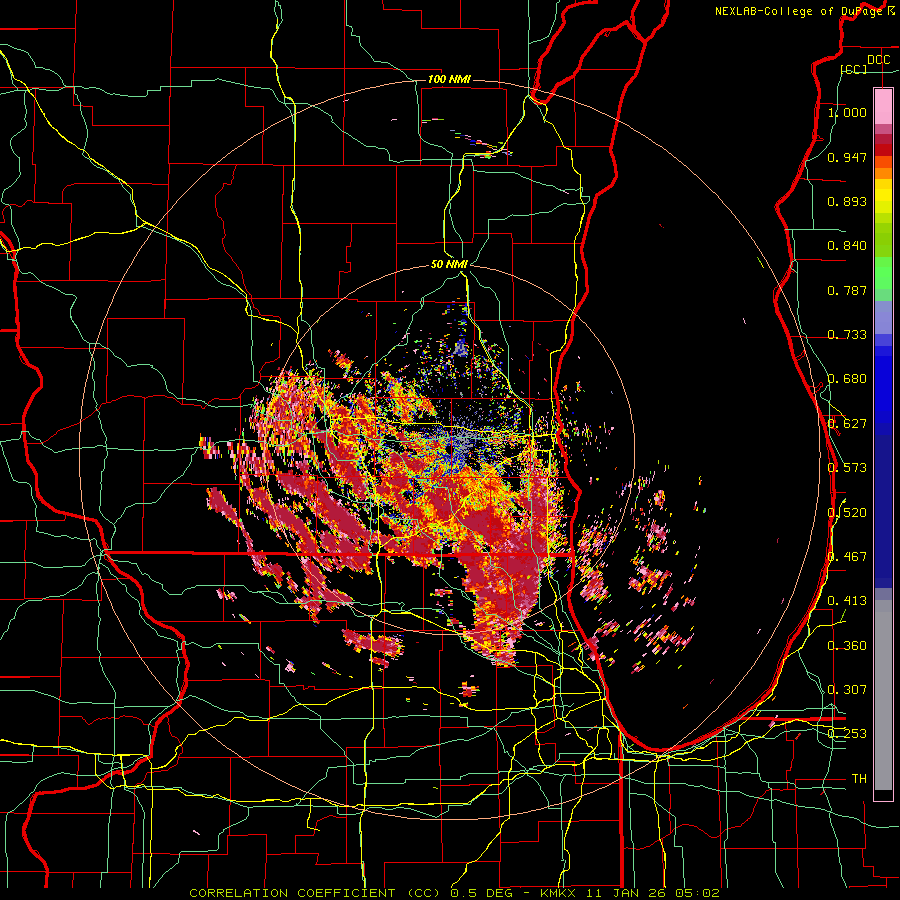Pick the bright green segment of the color bar

[x=883, y=273]
